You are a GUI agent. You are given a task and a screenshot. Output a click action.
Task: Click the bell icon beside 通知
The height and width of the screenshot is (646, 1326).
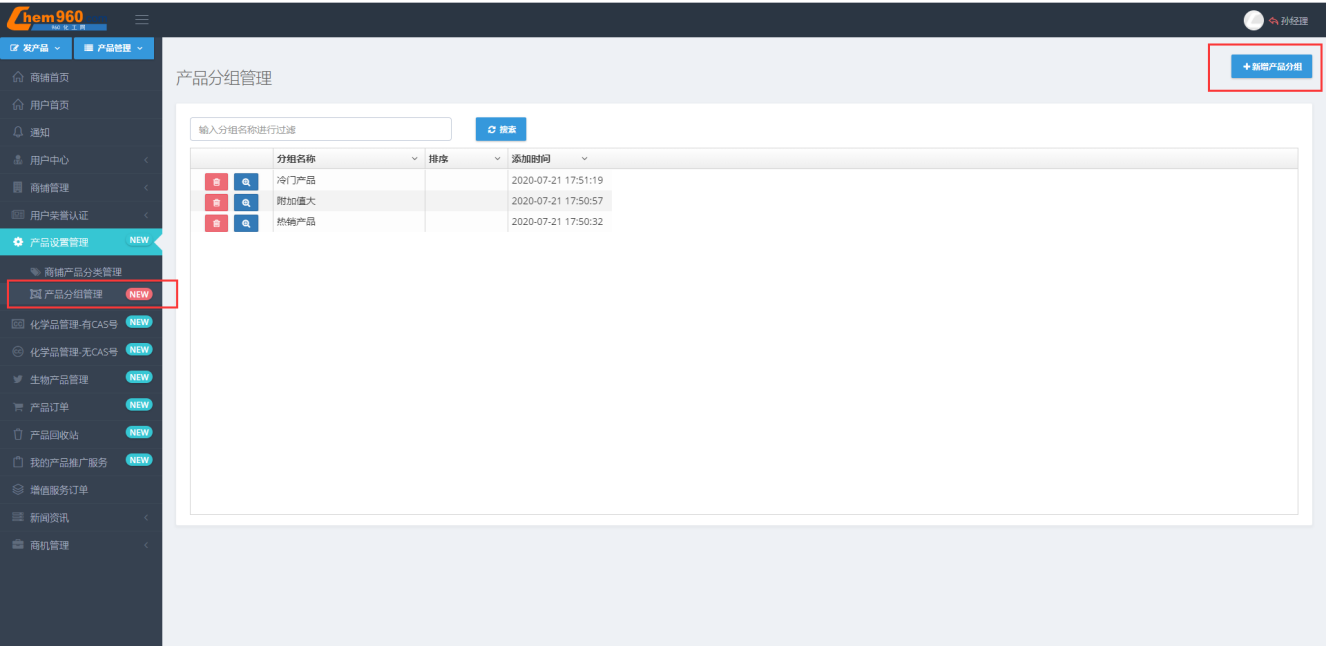pyautogui.click(x=18, y=132)
